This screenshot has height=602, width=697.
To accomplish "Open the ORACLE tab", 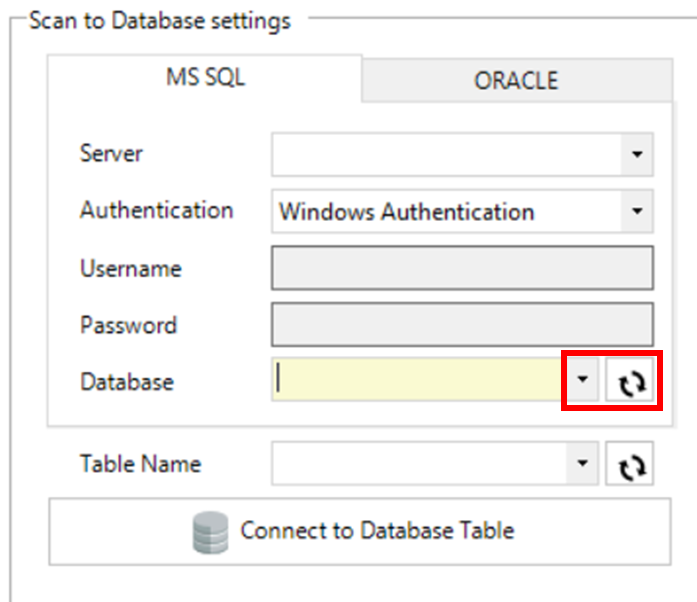I will 516,81.
